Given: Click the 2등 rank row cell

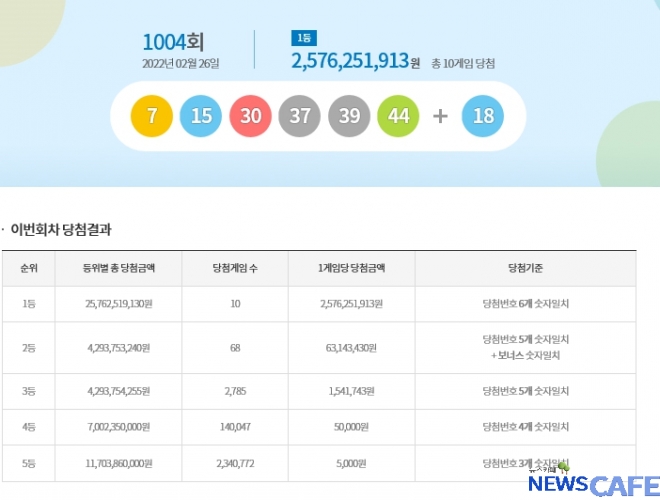Looking at the screenshot, I should 28,348.
